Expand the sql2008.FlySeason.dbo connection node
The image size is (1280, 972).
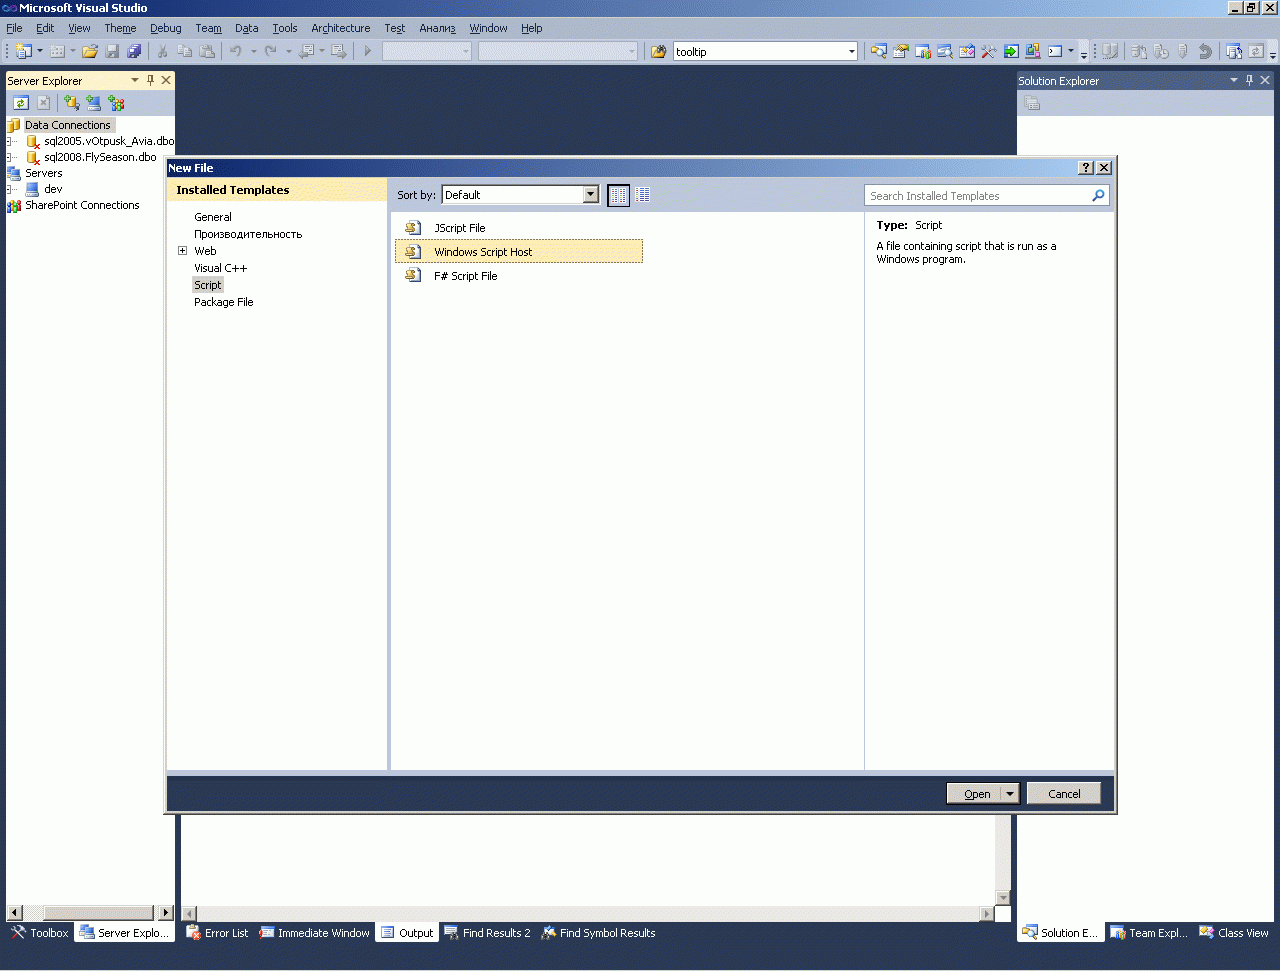tap(11, 157)
